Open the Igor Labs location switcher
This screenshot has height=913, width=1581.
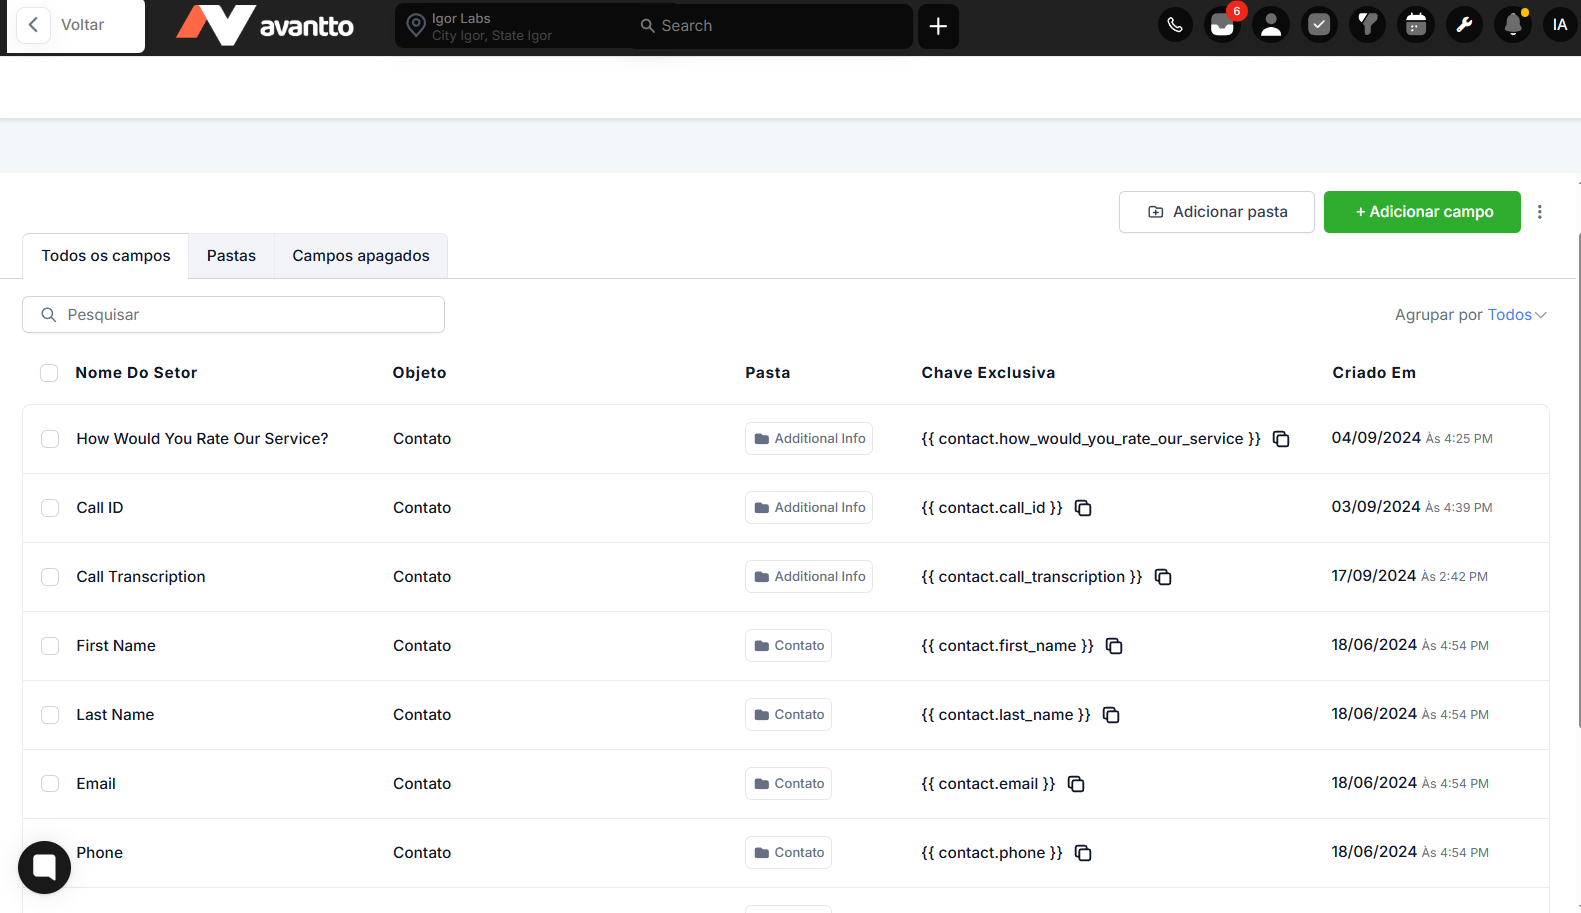tap(510, 26)
